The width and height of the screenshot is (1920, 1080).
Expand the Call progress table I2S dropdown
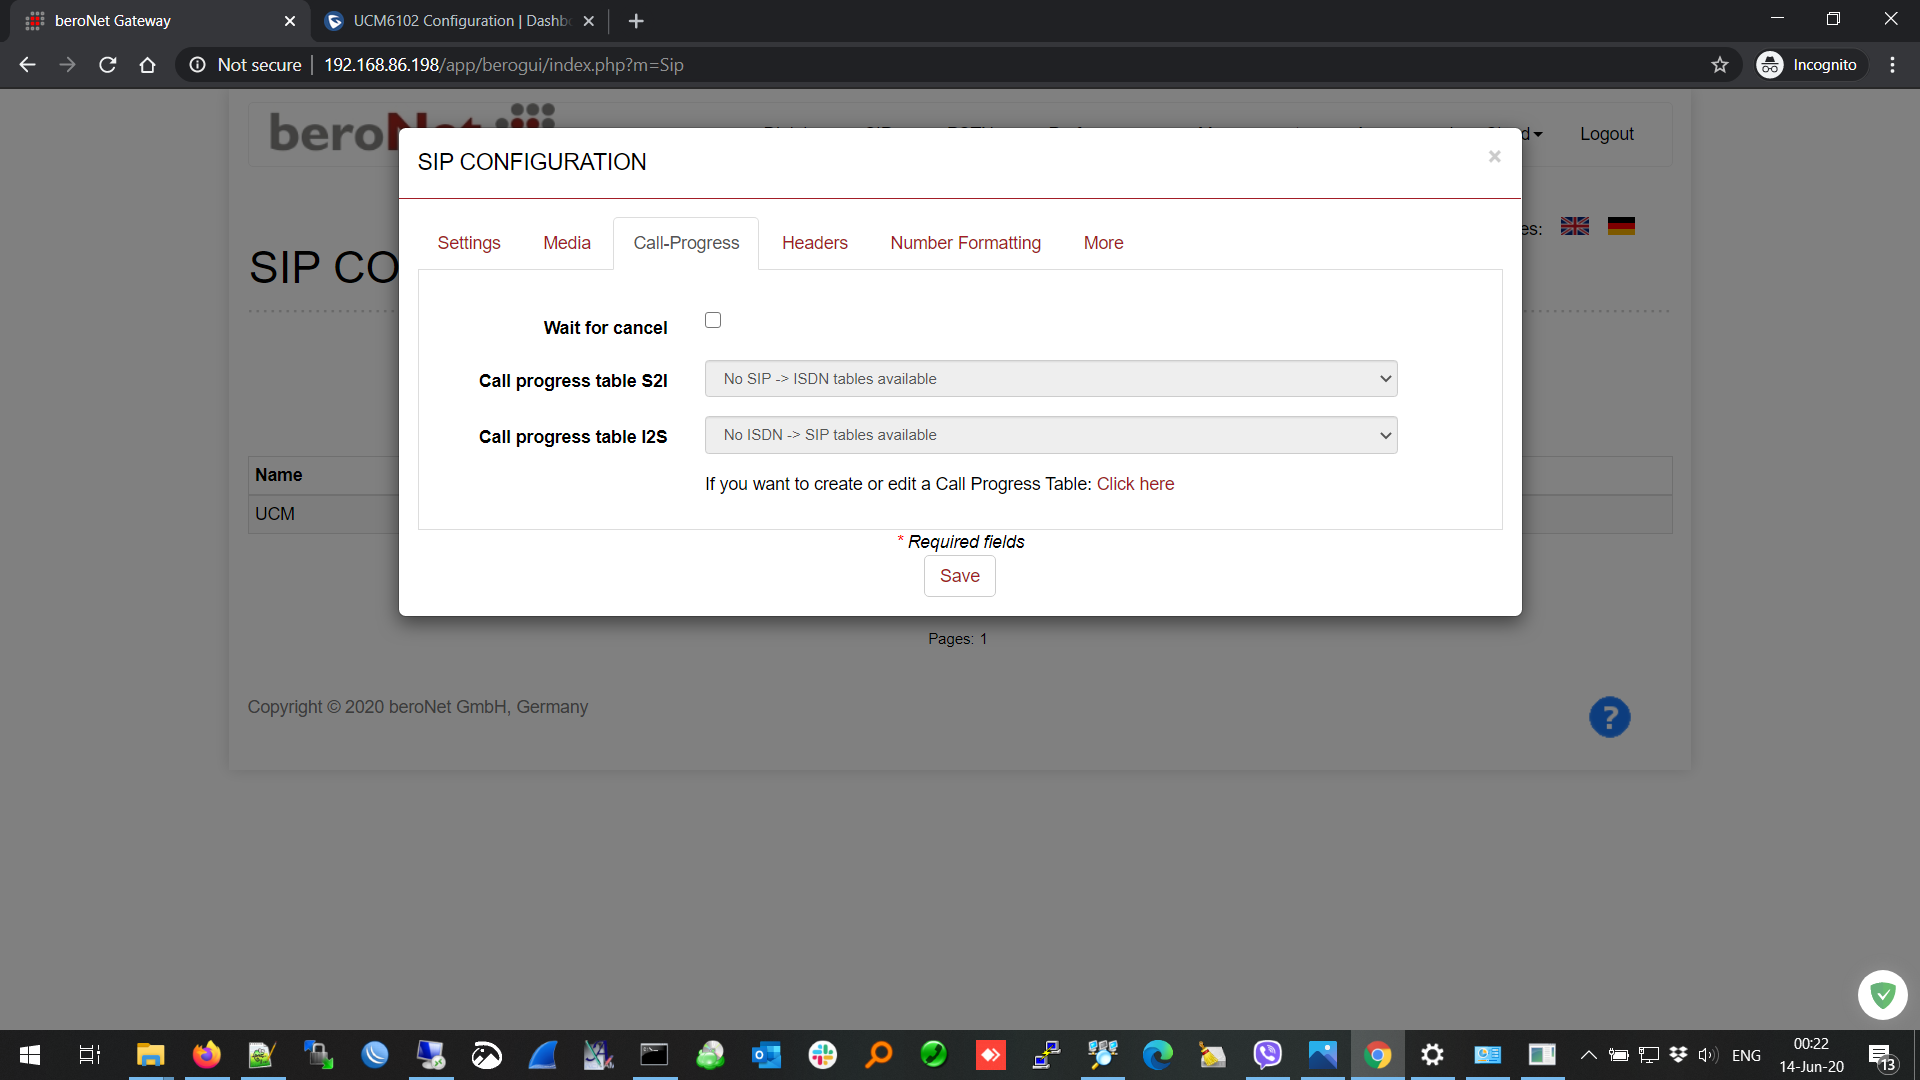[x=1050, y=435]
